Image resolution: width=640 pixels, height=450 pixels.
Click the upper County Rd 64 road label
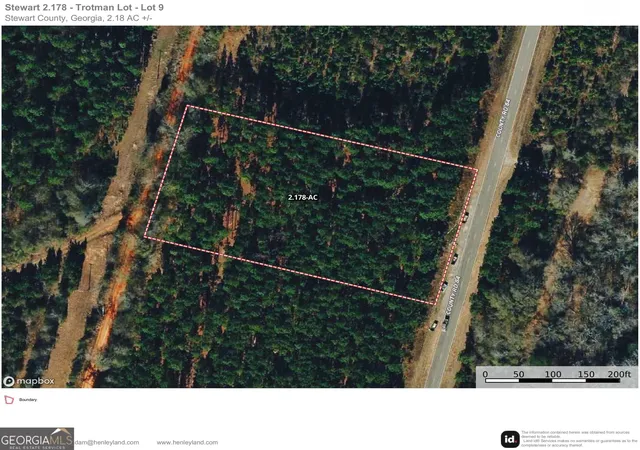coord(503,118)
